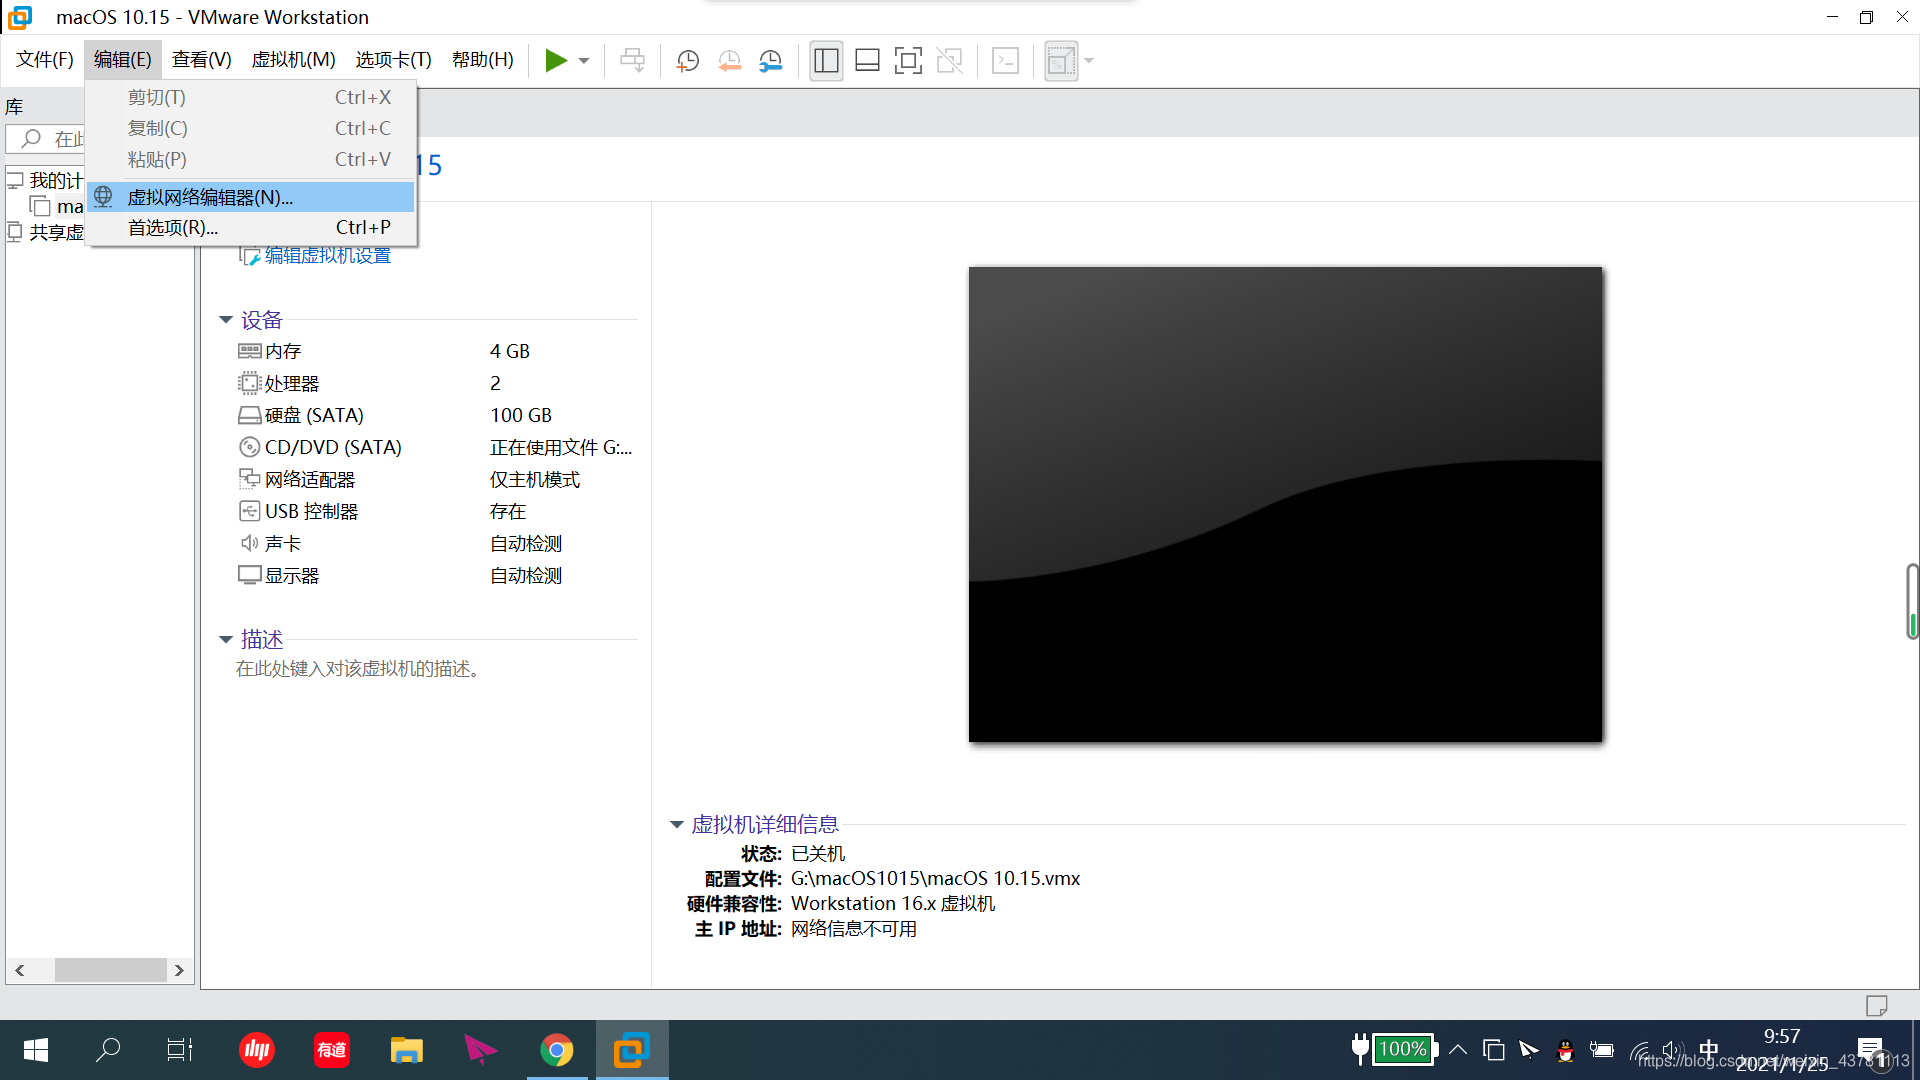Open the 选项卡(T) menu

pos(394,60)
